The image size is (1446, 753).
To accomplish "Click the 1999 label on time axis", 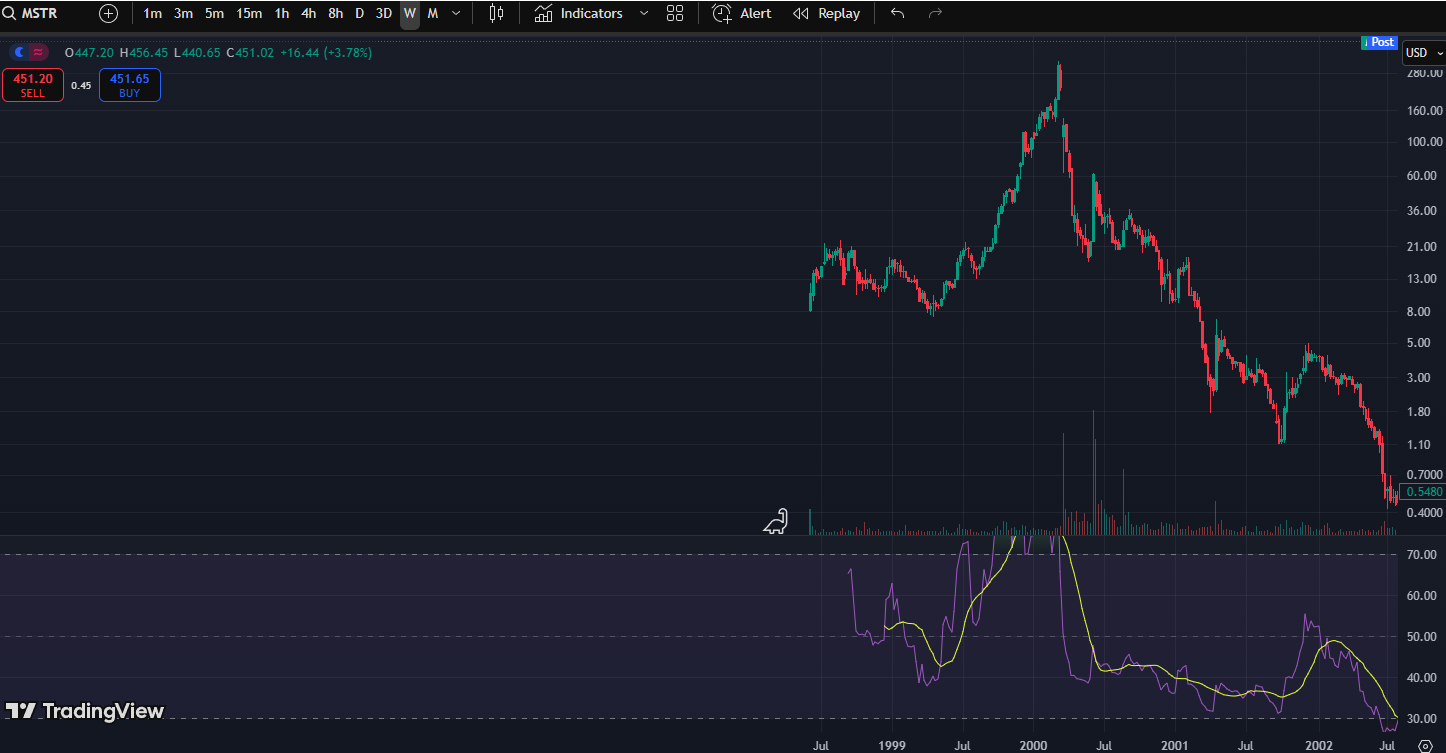I will [892, 745].
